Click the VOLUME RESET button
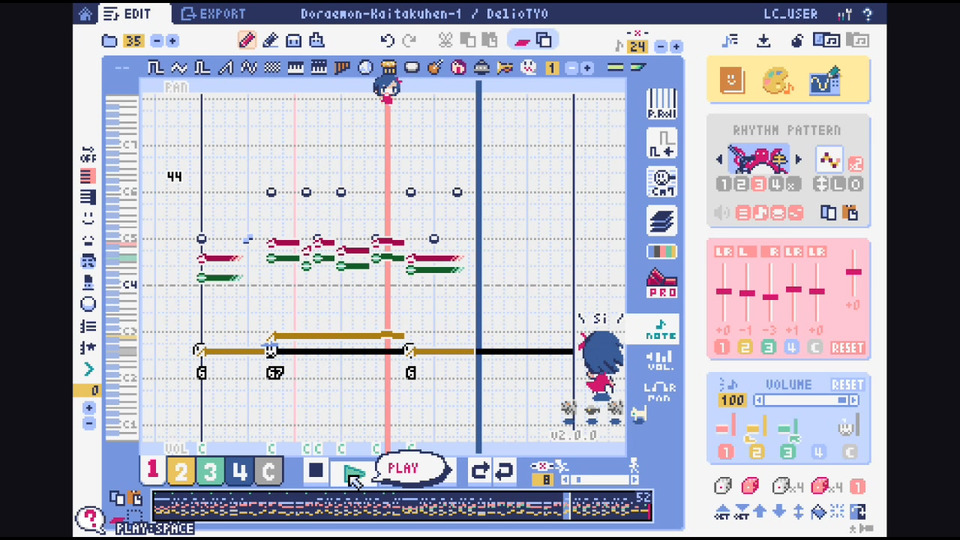 847,385
